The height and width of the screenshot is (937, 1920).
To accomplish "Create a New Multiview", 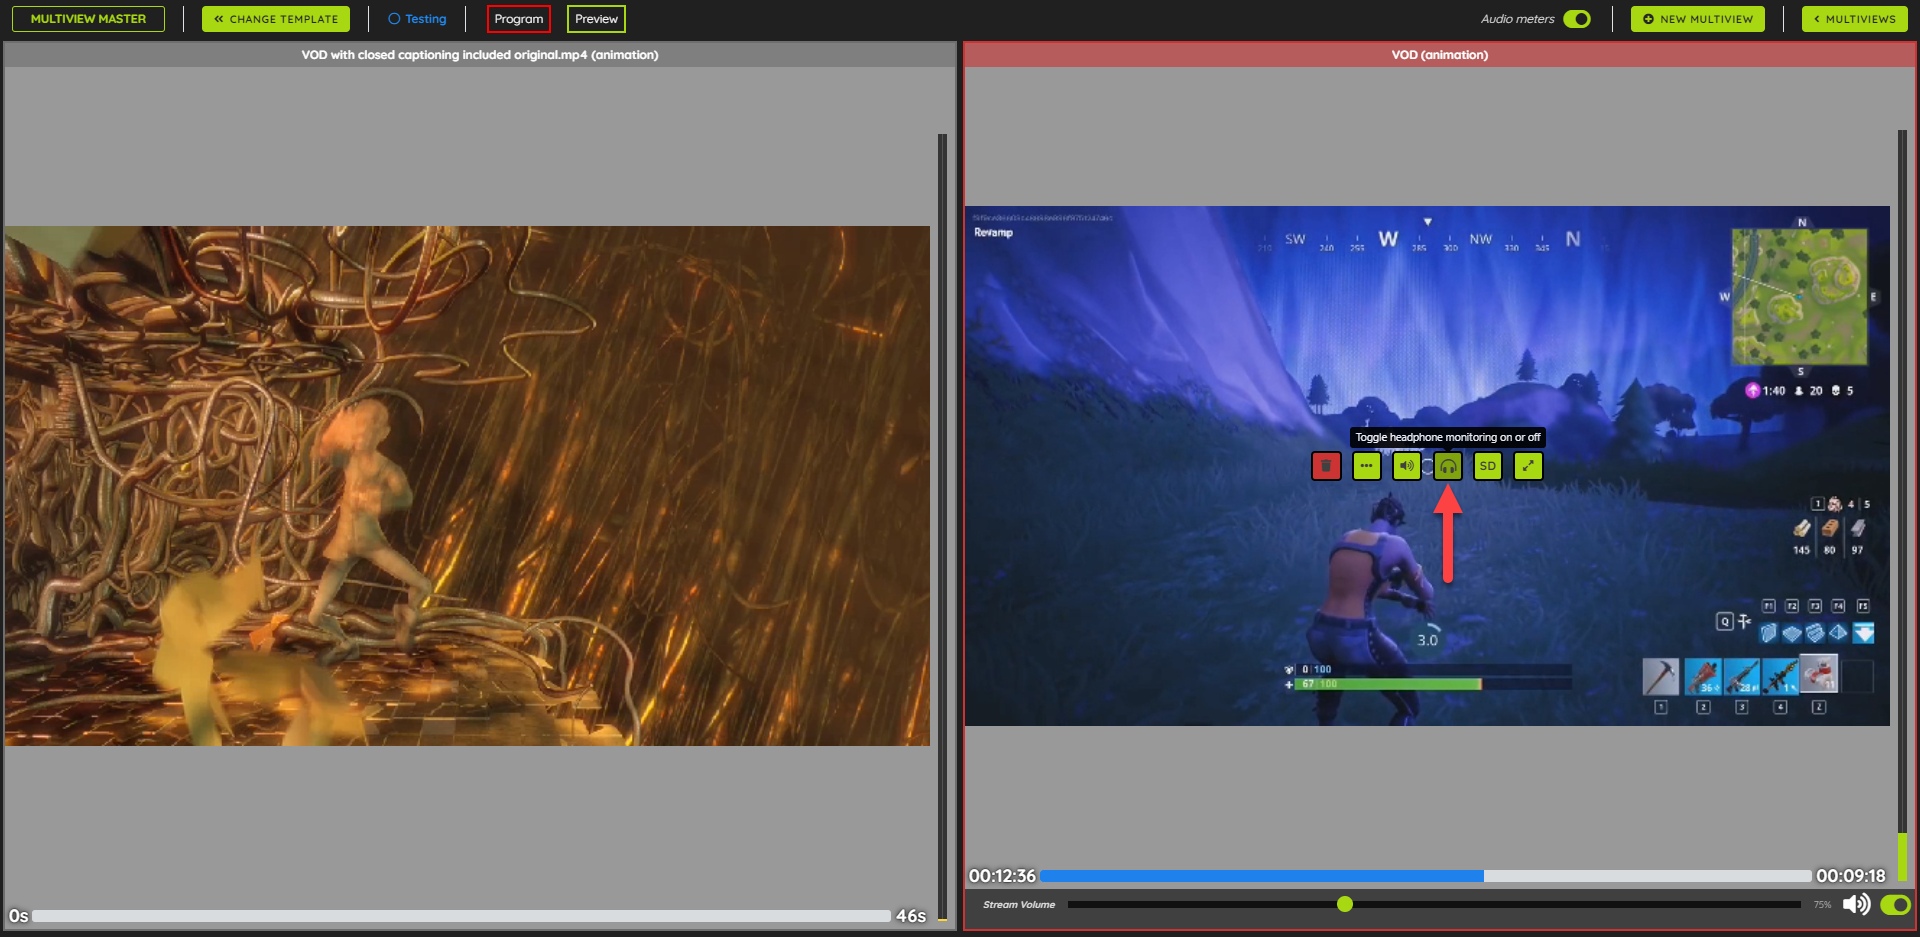I will point(1698,19).
